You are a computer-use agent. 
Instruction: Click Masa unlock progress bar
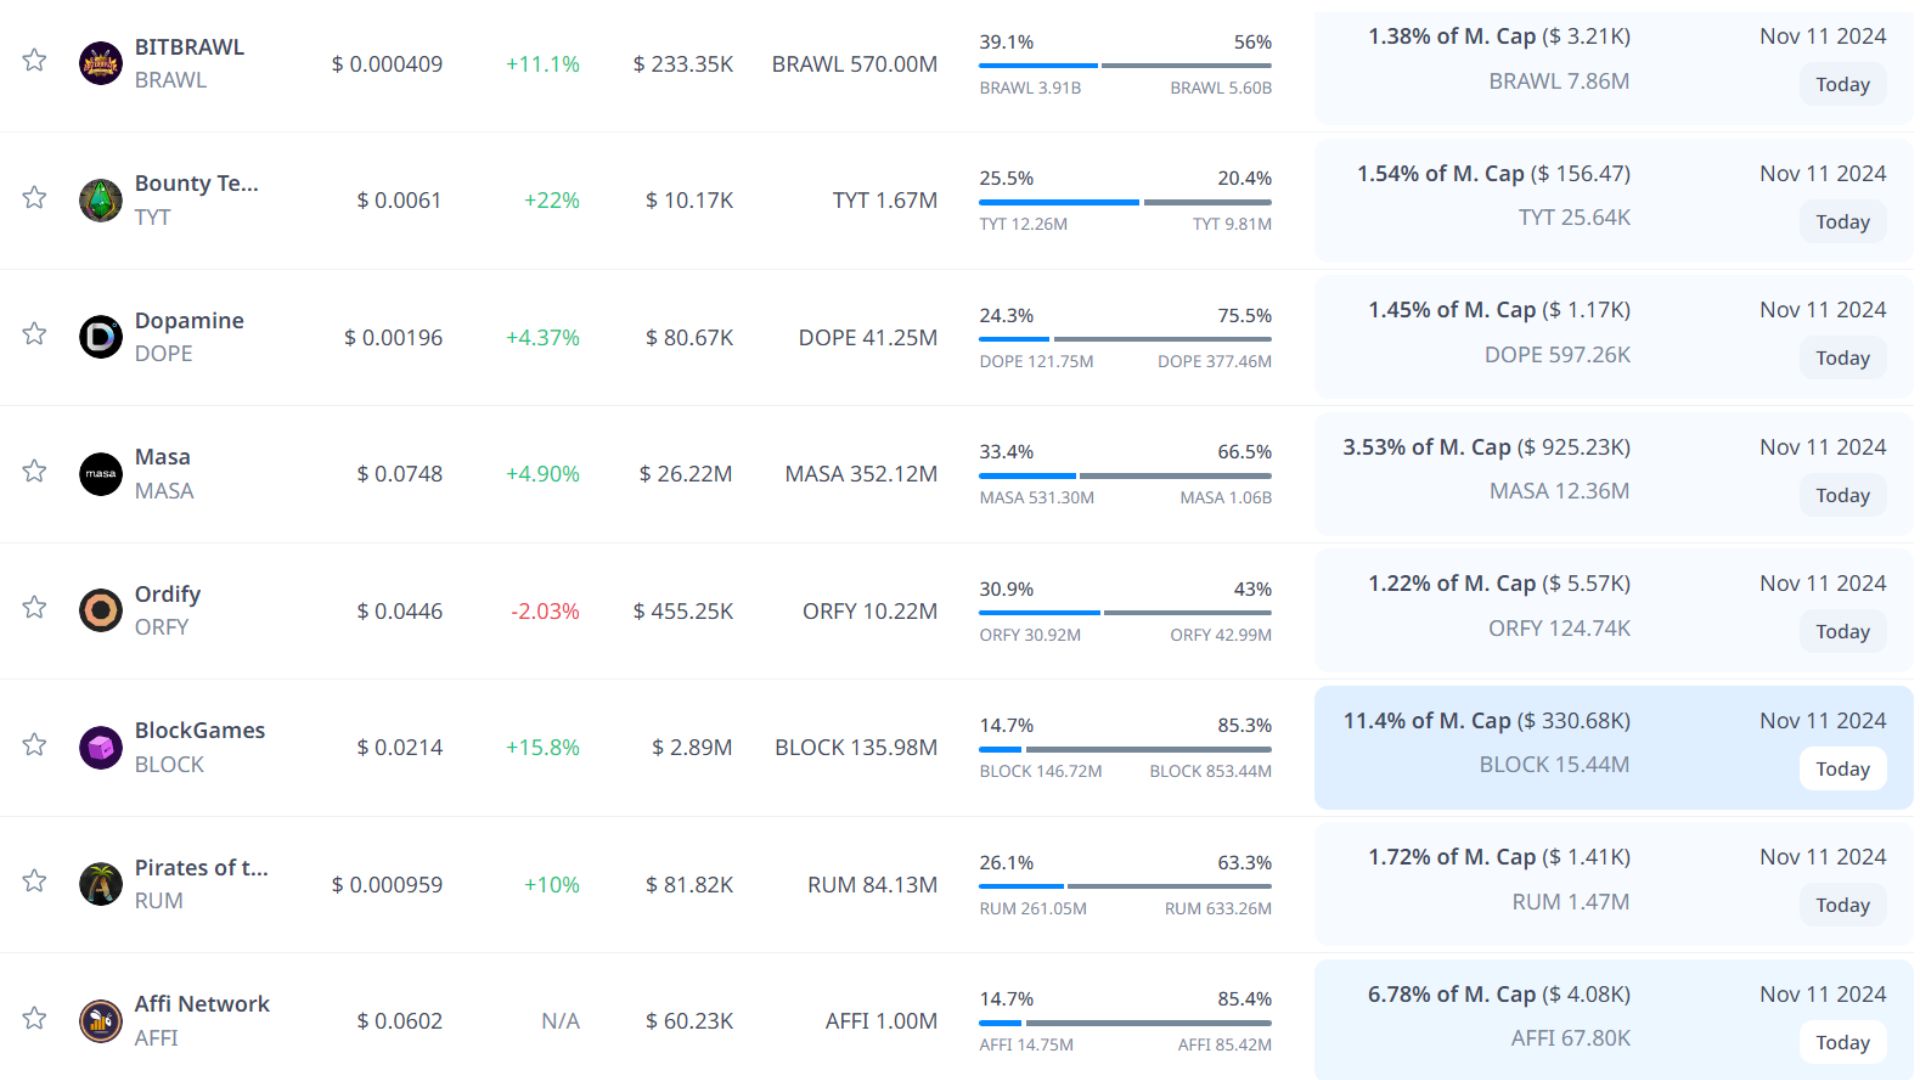(x=1125, y=476)
